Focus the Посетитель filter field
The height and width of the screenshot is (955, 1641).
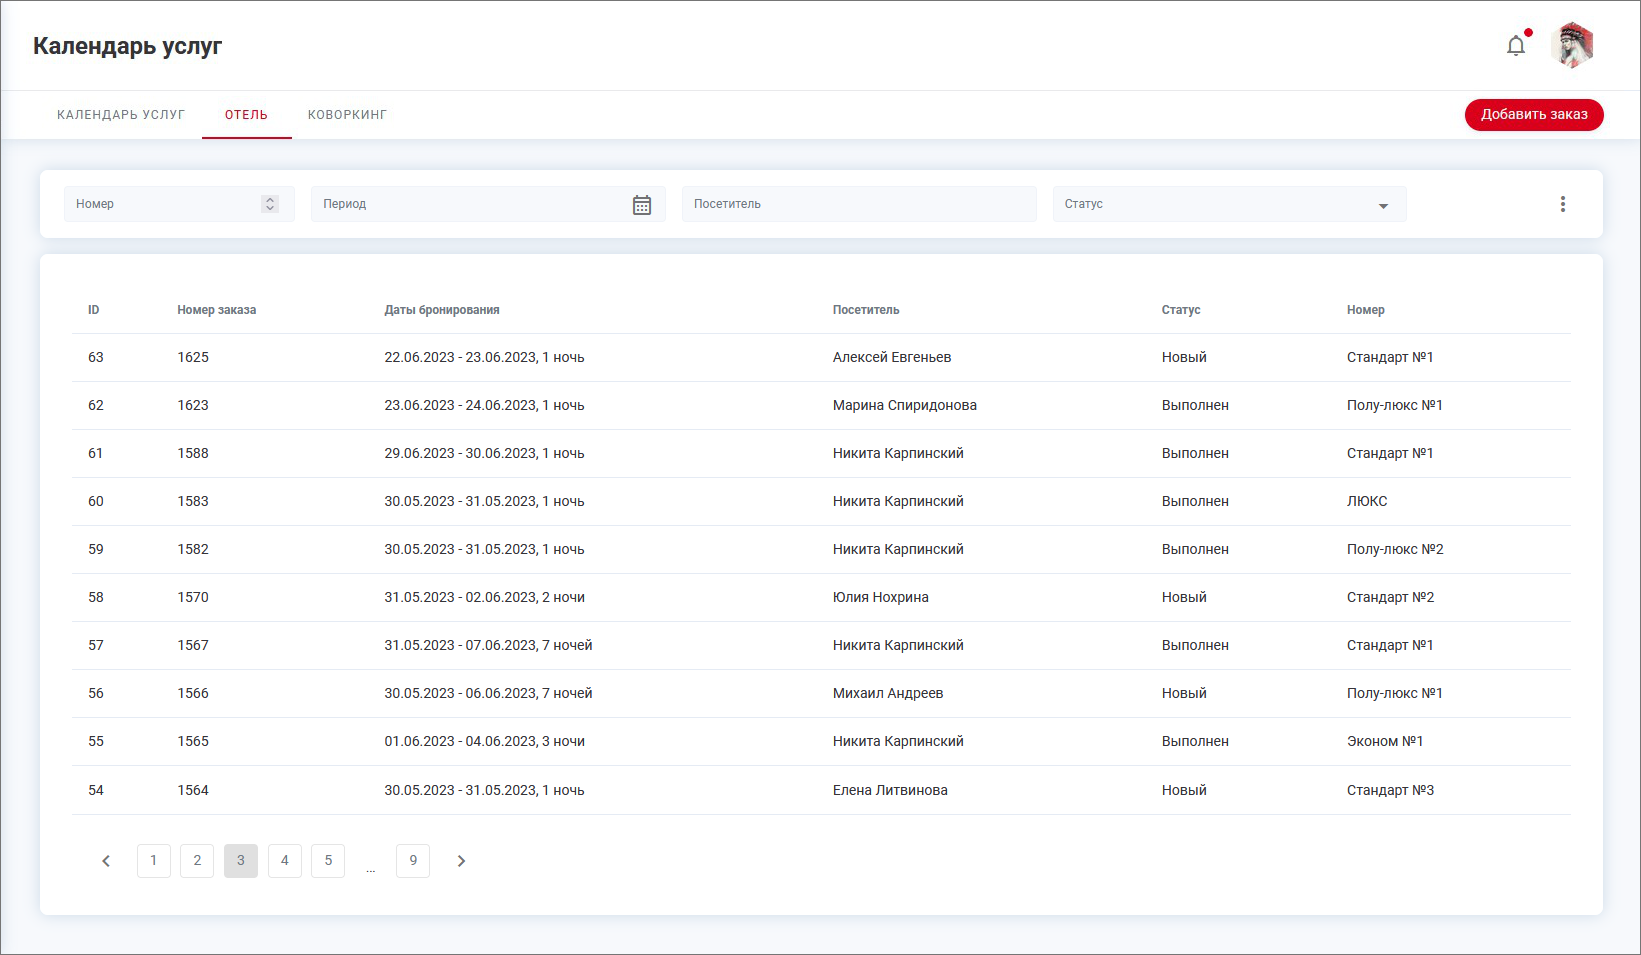(x=858, y=204)
